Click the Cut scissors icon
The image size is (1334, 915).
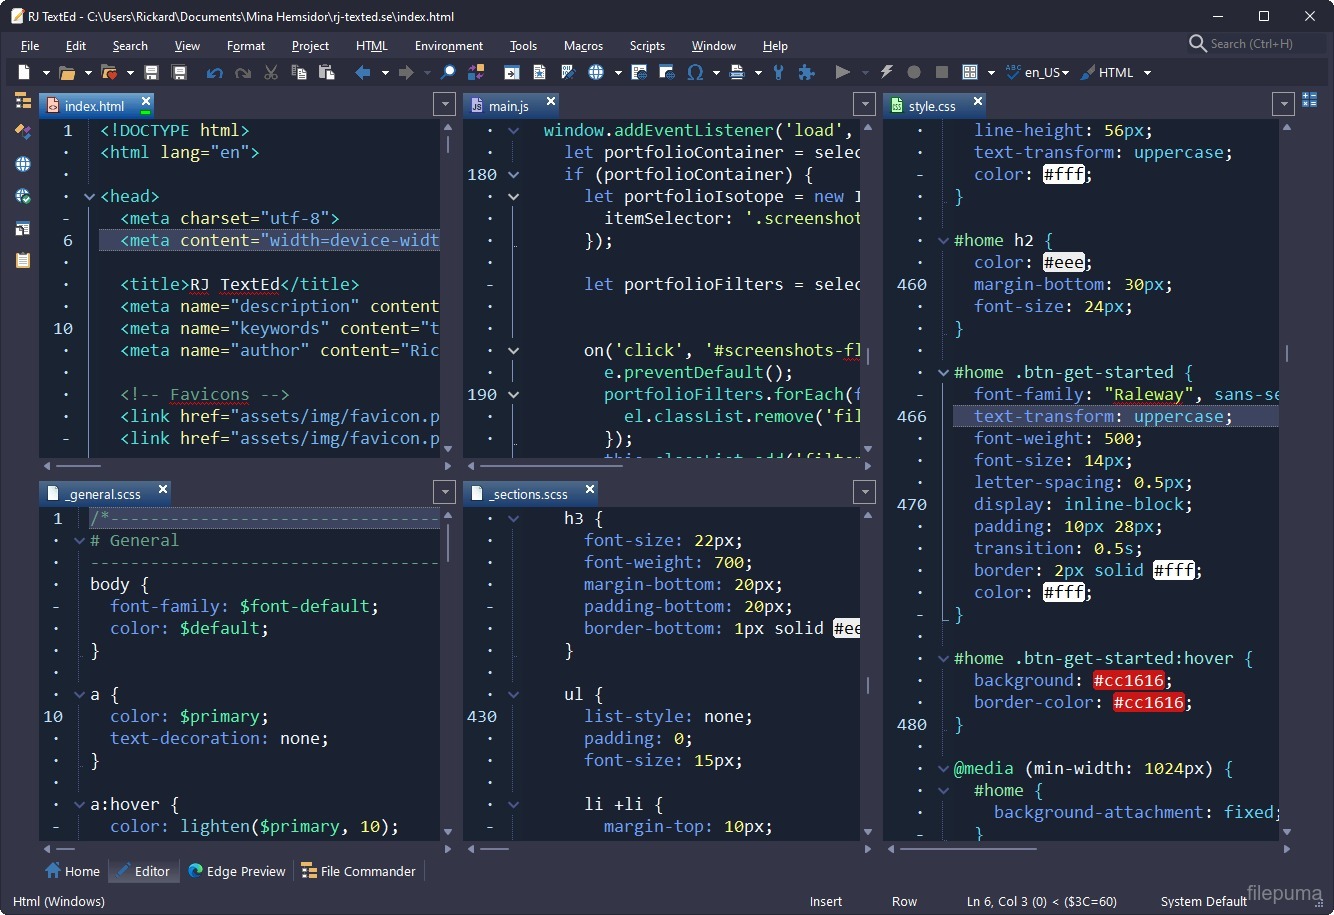point(271,73)
